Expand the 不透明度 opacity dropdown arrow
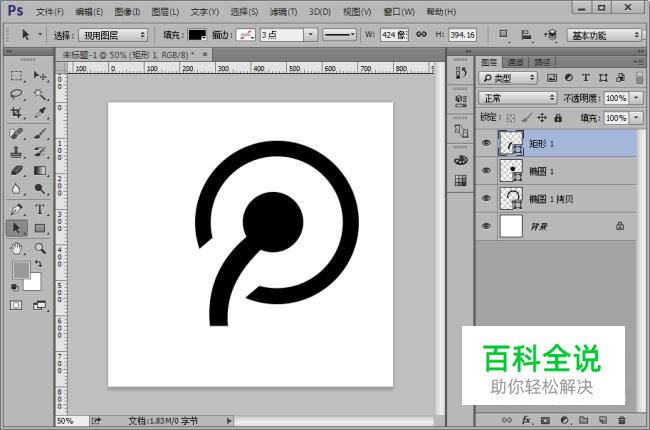The width and height of the screenshot is (650, 430). 636,98
